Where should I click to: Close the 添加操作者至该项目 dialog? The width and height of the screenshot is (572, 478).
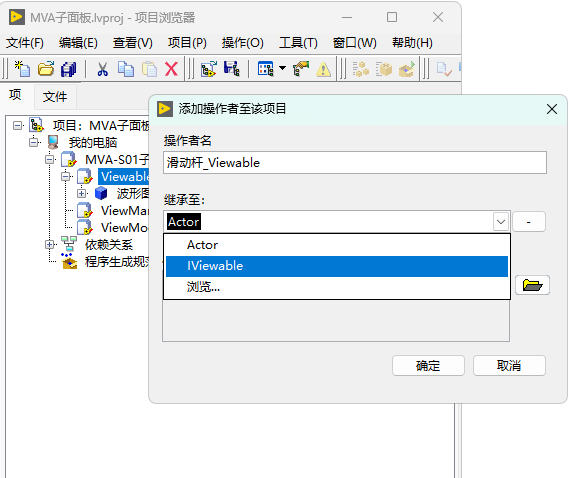pyautogui.click(x=552, y=109)
